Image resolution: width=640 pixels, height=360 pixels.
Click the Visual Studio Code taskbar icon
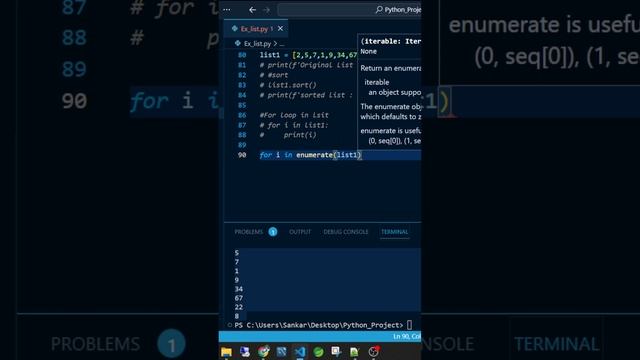click(300, 351)
